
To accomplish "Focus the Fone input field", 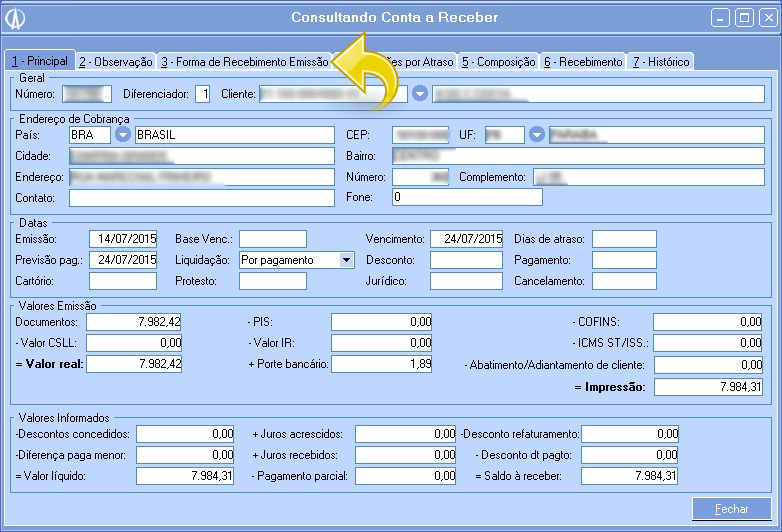I will 467,198.
